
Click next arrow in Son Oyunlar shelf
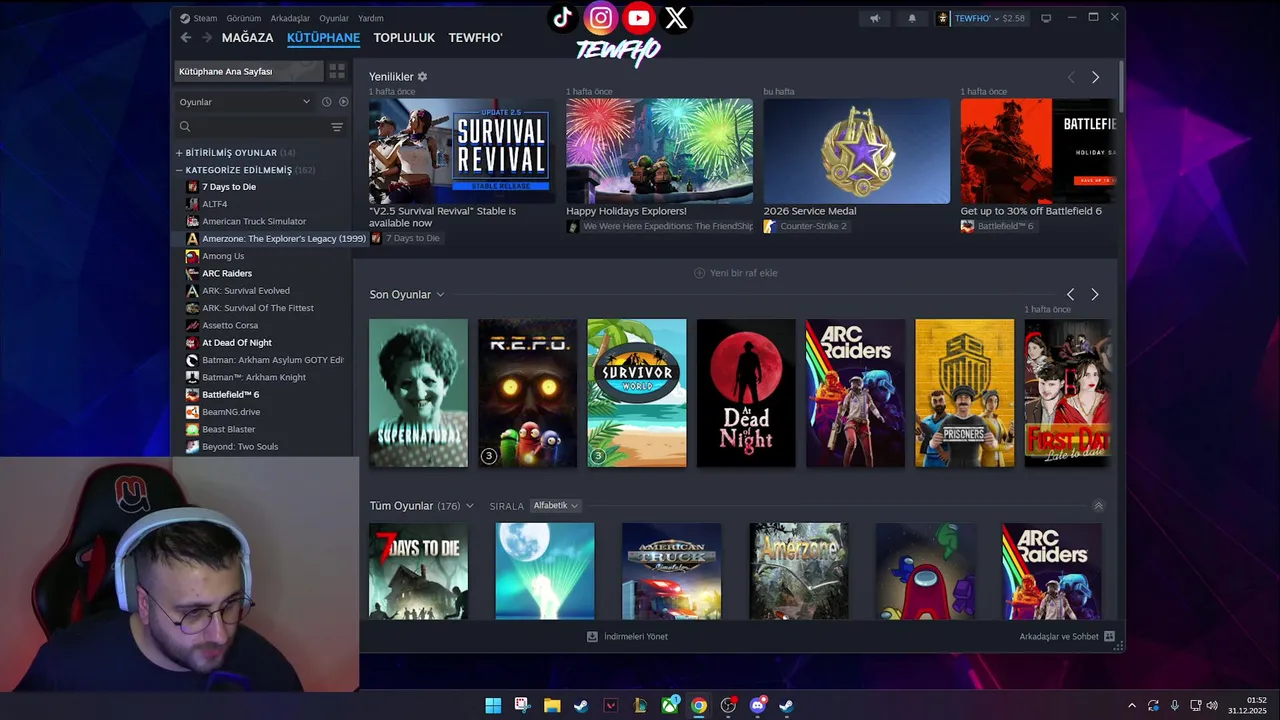(x=1095, y=294)
